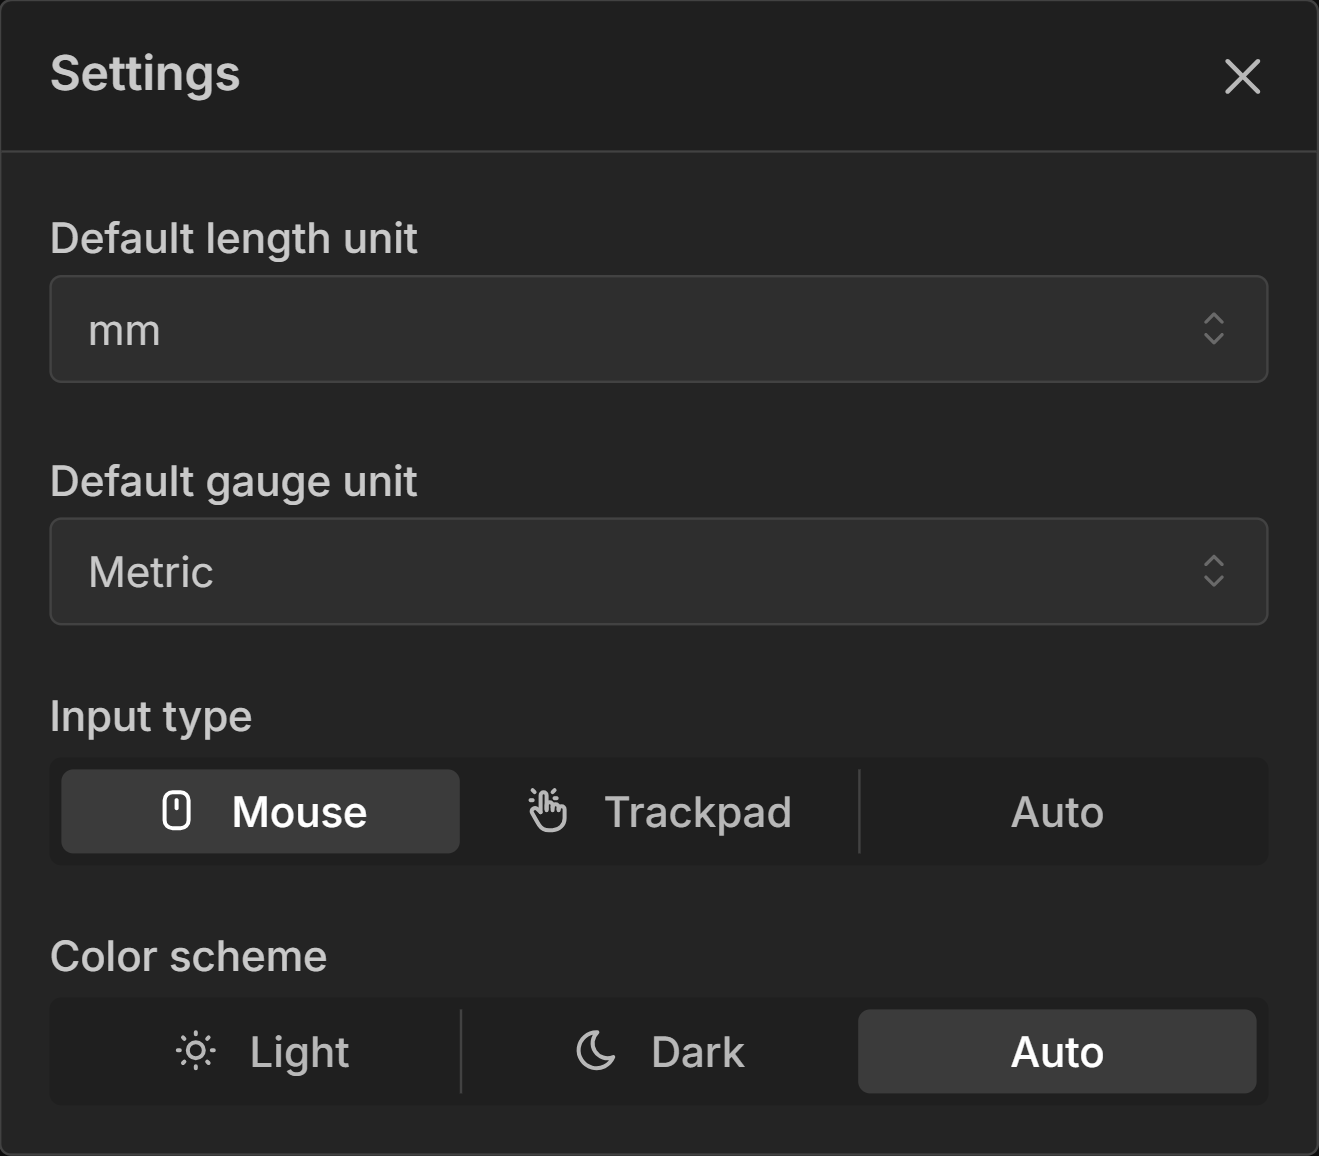Viewport: 1319px width, 1156px height.
Task: Click the "Input type" label
Action: (151, 717)
